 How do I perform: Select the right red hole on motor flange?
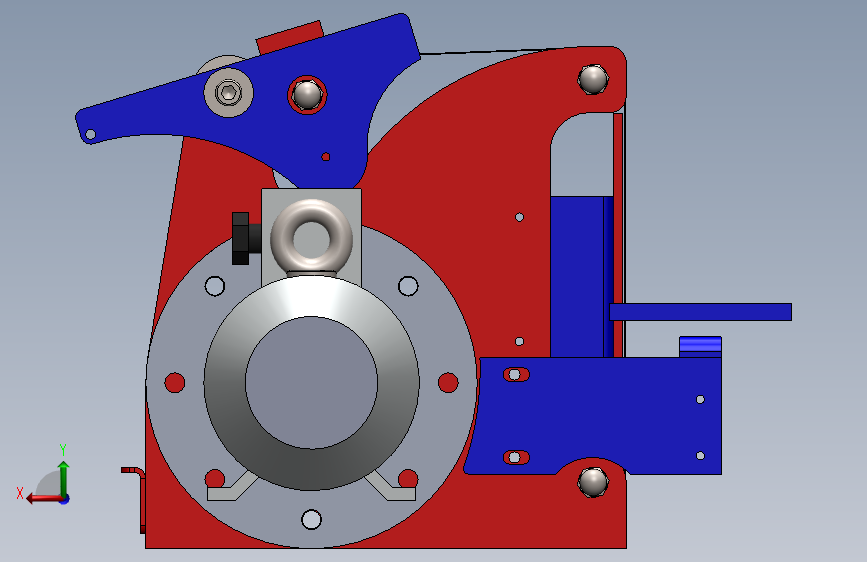(x=448, y=383)
